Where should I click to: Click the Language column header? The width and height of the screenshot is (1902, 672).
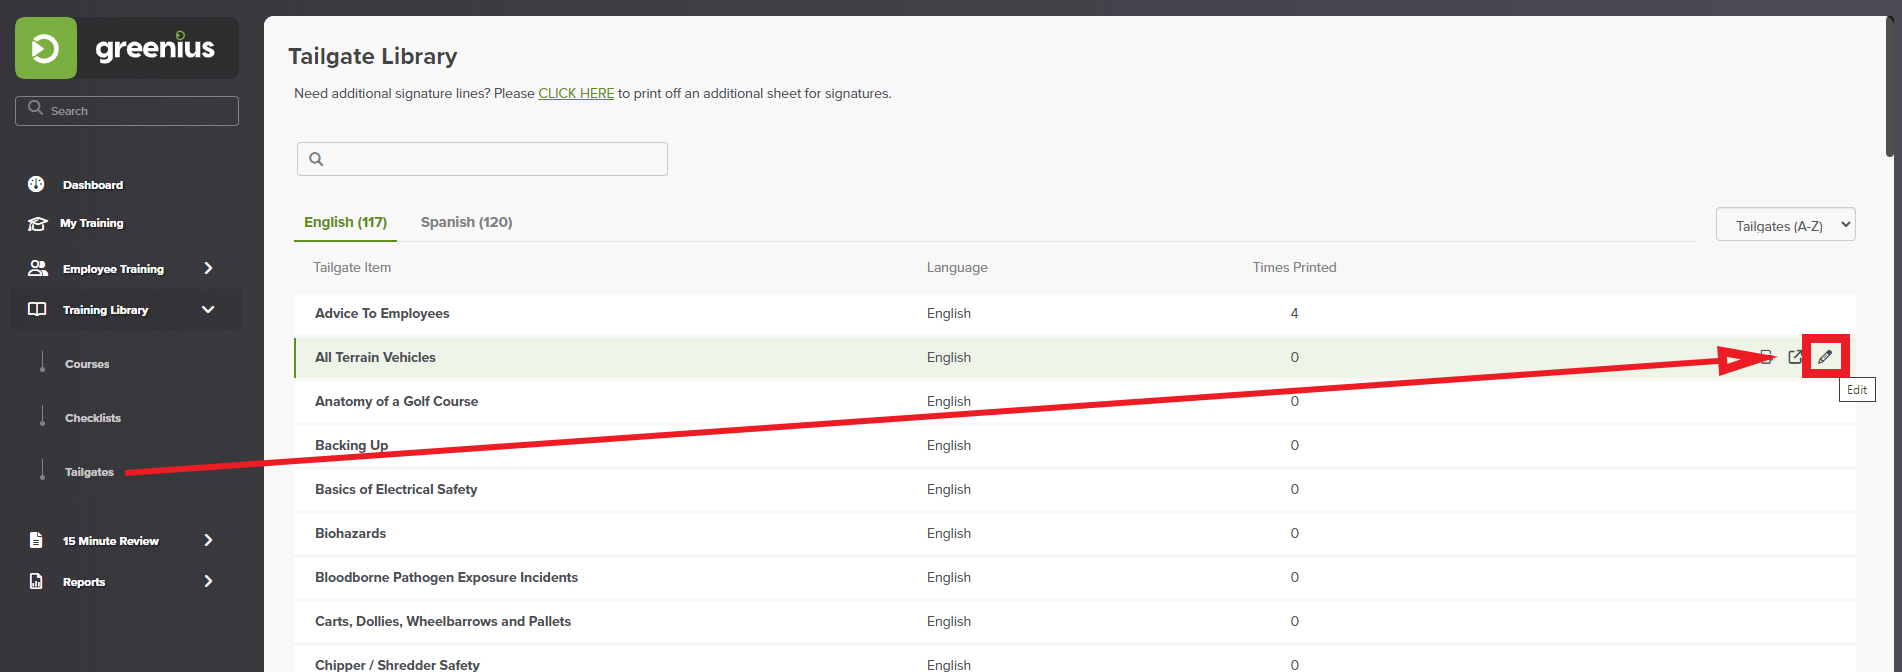click(957, 267)
